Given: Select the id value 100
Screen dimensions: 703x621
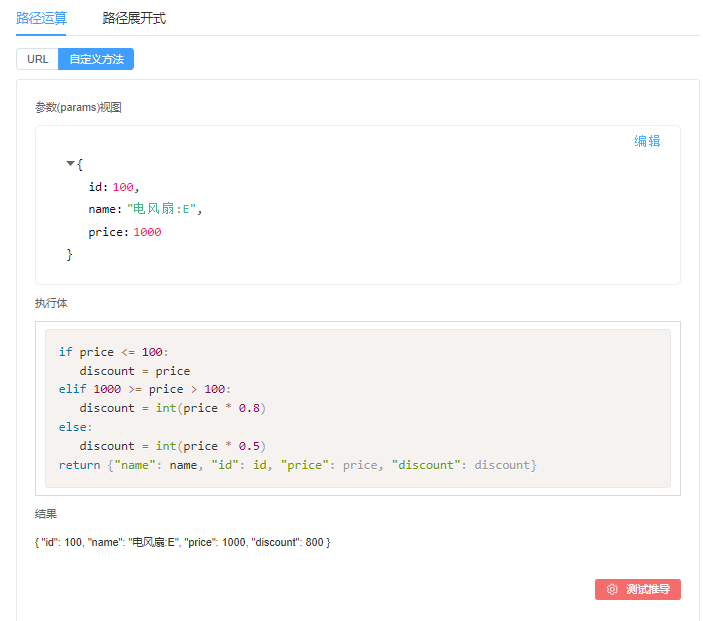Looking at the screenshot, I should coord(123,187).
